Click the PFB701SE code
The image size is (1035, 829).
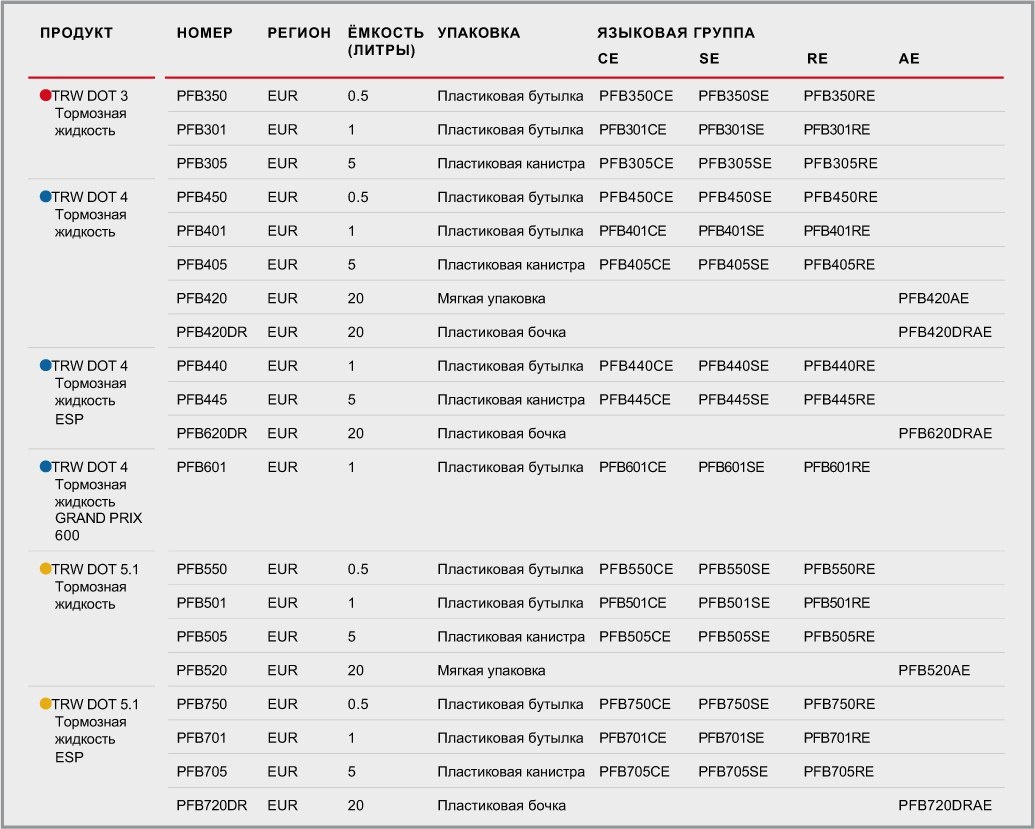click(x=731, y=738)
